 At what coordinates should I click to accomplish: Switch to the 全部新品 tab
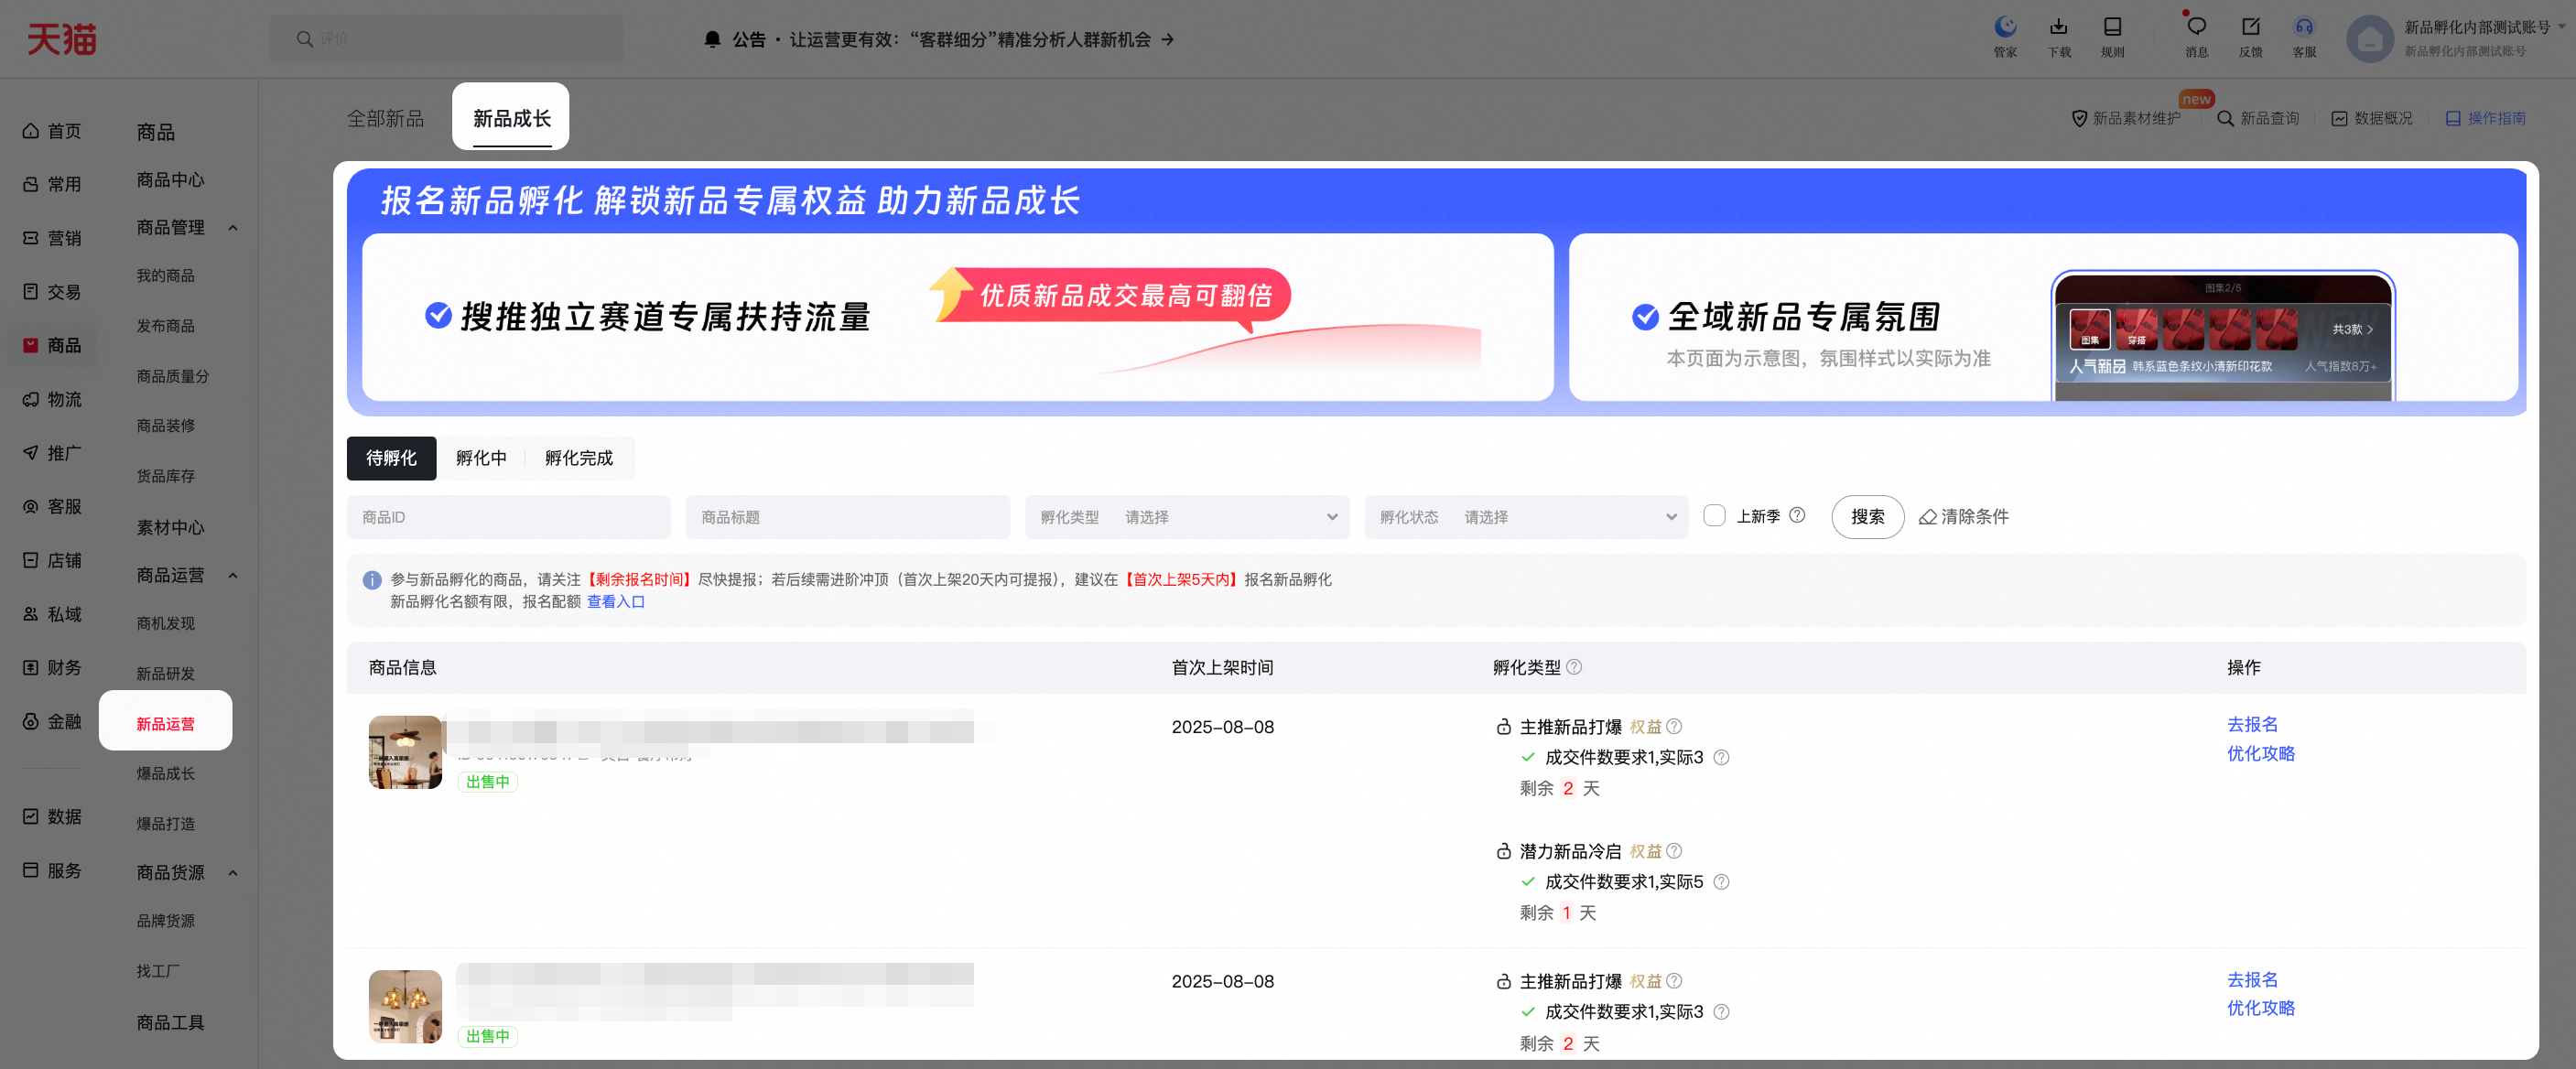tap(385, 118)
